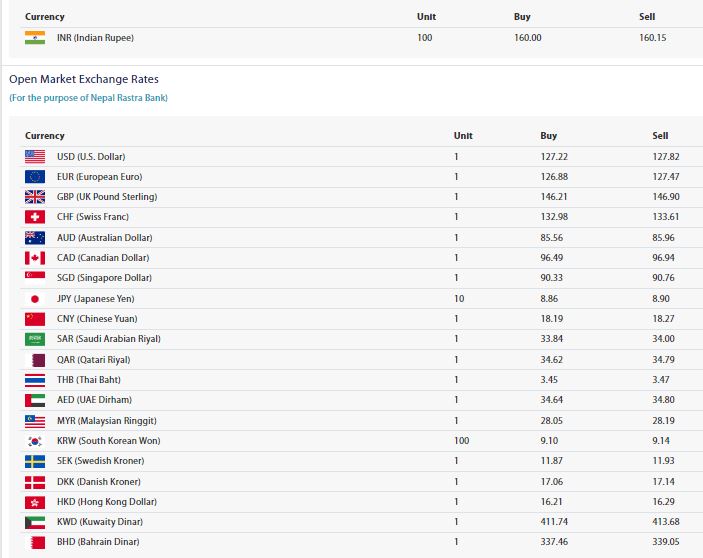This screenshot has height=558, width=703.
Task: Click the Saudi Arabian flag icon
Action: pos(35,339)
